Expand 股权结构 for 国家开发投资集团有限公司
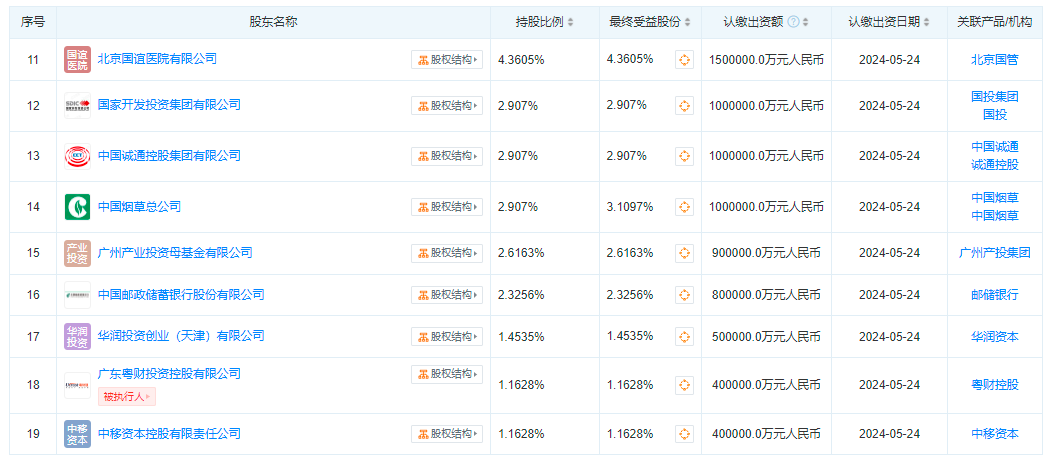Viewport: 1050px width, 461px height. (x=447, y=105)
